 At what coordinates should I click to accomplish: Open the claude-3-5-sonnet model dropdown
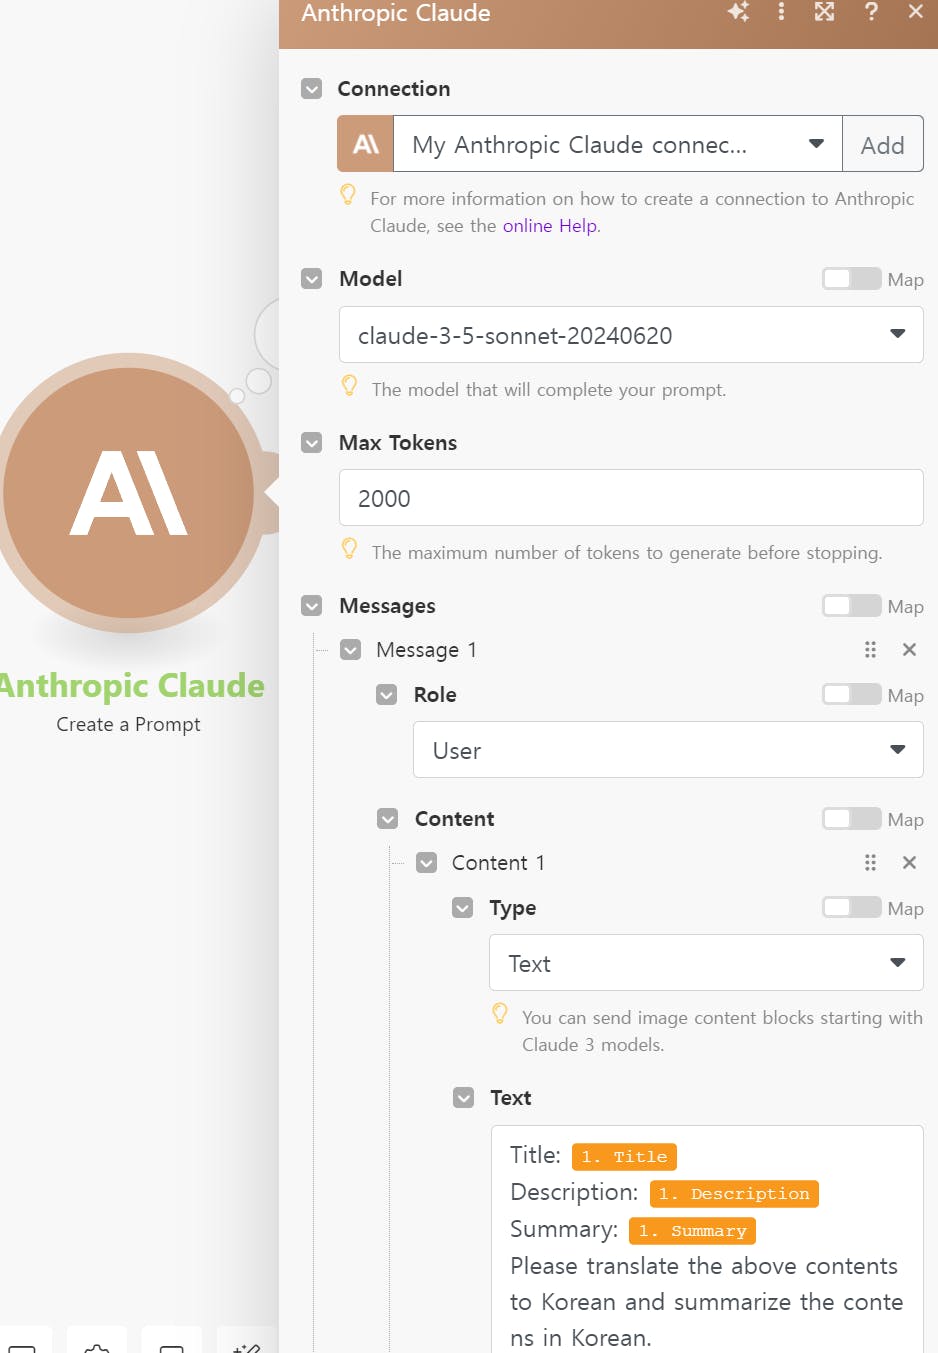[631, 335]
